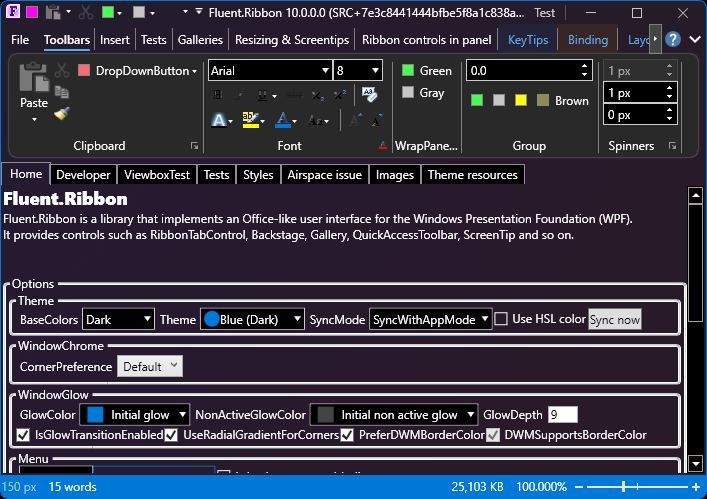Open the Clipboard group dialog launcher
Screen dimensions: 707x499
pos(194,146)
